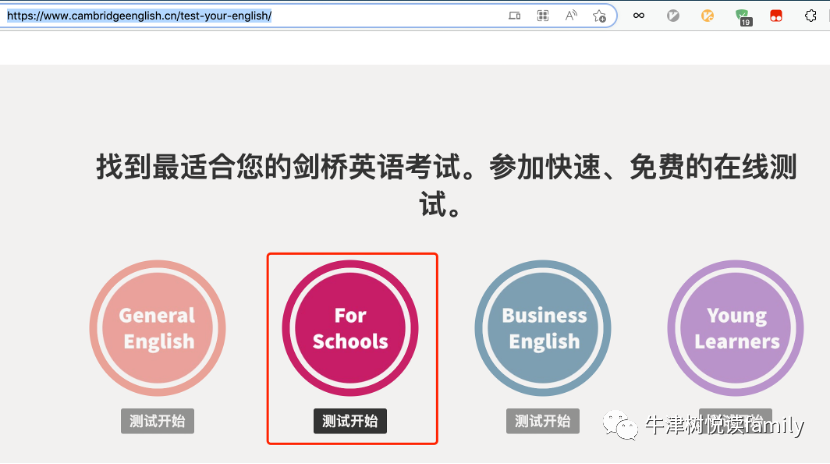This screenshot has width=830, height=464.
Task: Open the gray round extension icon
Action: [x=673, y=16]
